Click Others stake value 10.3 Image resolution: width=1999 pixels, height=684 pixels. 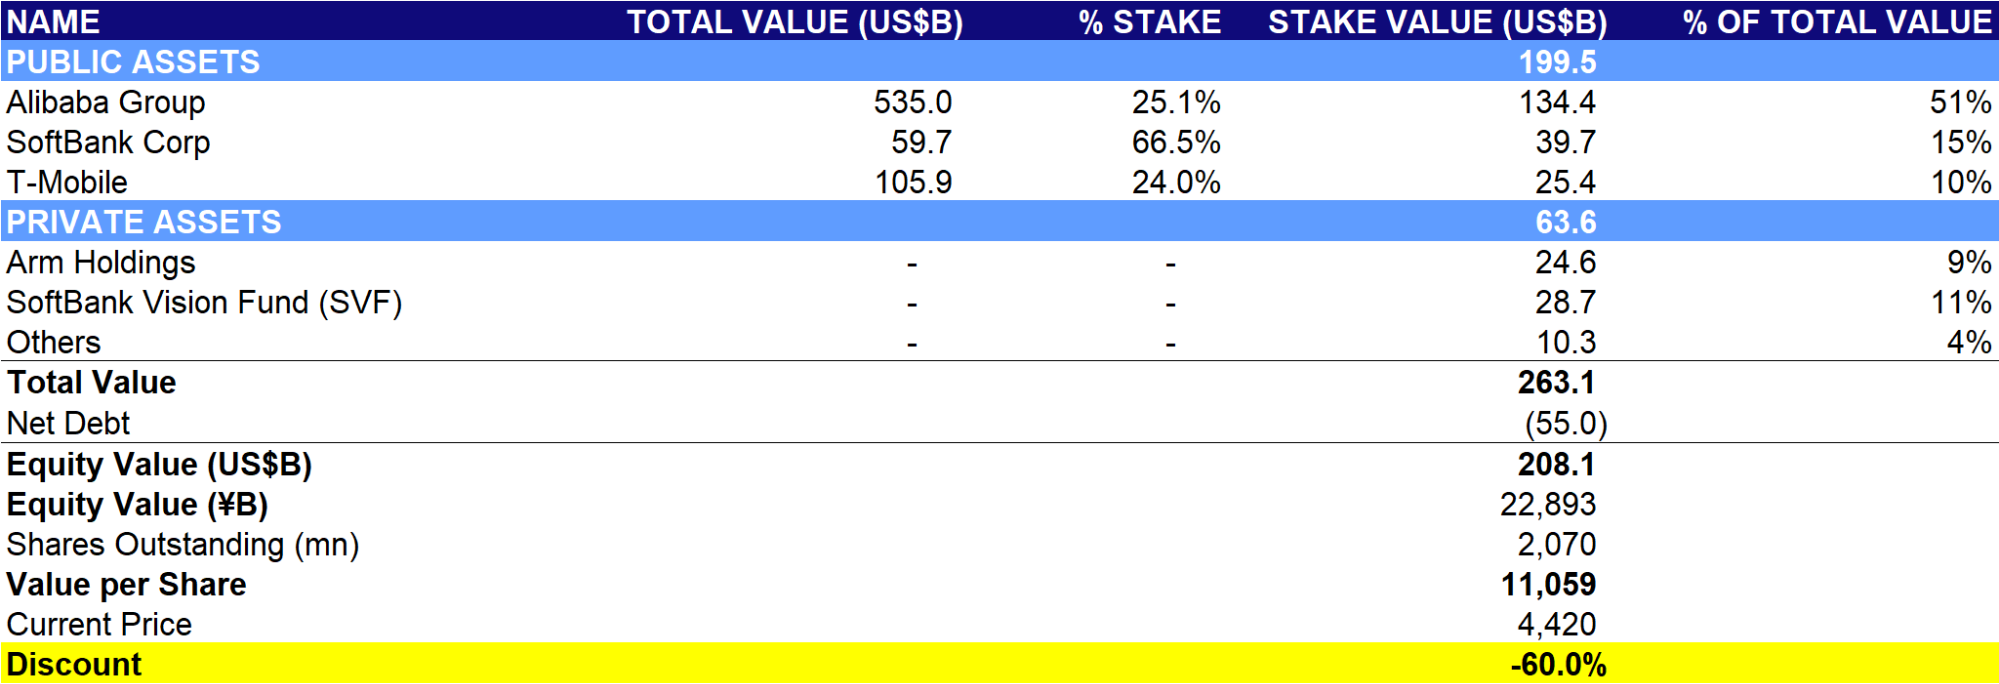click(x=1566, y=342)
